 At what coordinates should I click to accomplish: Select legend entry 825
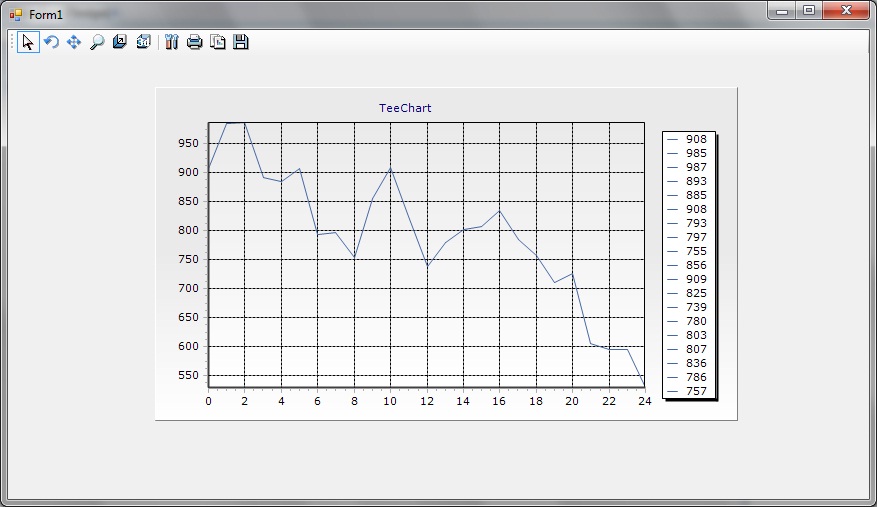(696, 293)
